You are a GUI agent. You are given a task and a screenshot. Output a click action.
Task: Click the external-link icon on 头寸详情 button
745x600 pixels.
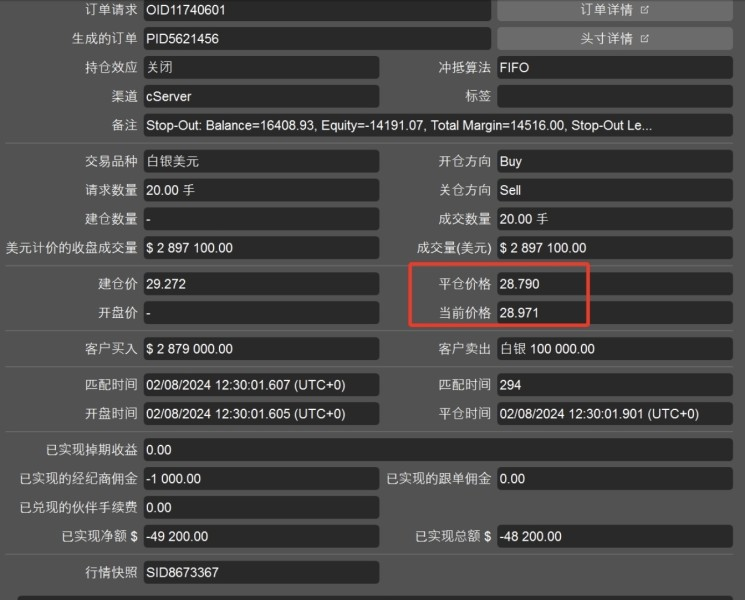pyautogui.click(x=644, y=39)
